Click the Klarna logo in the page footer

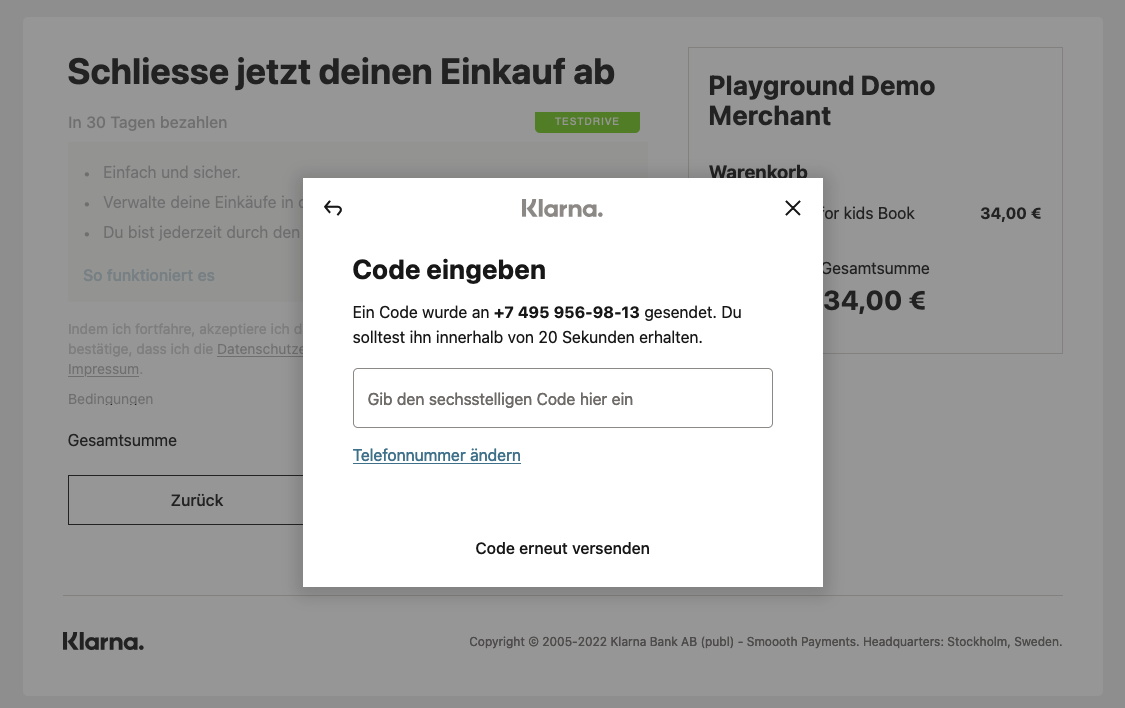click(103, 641)
